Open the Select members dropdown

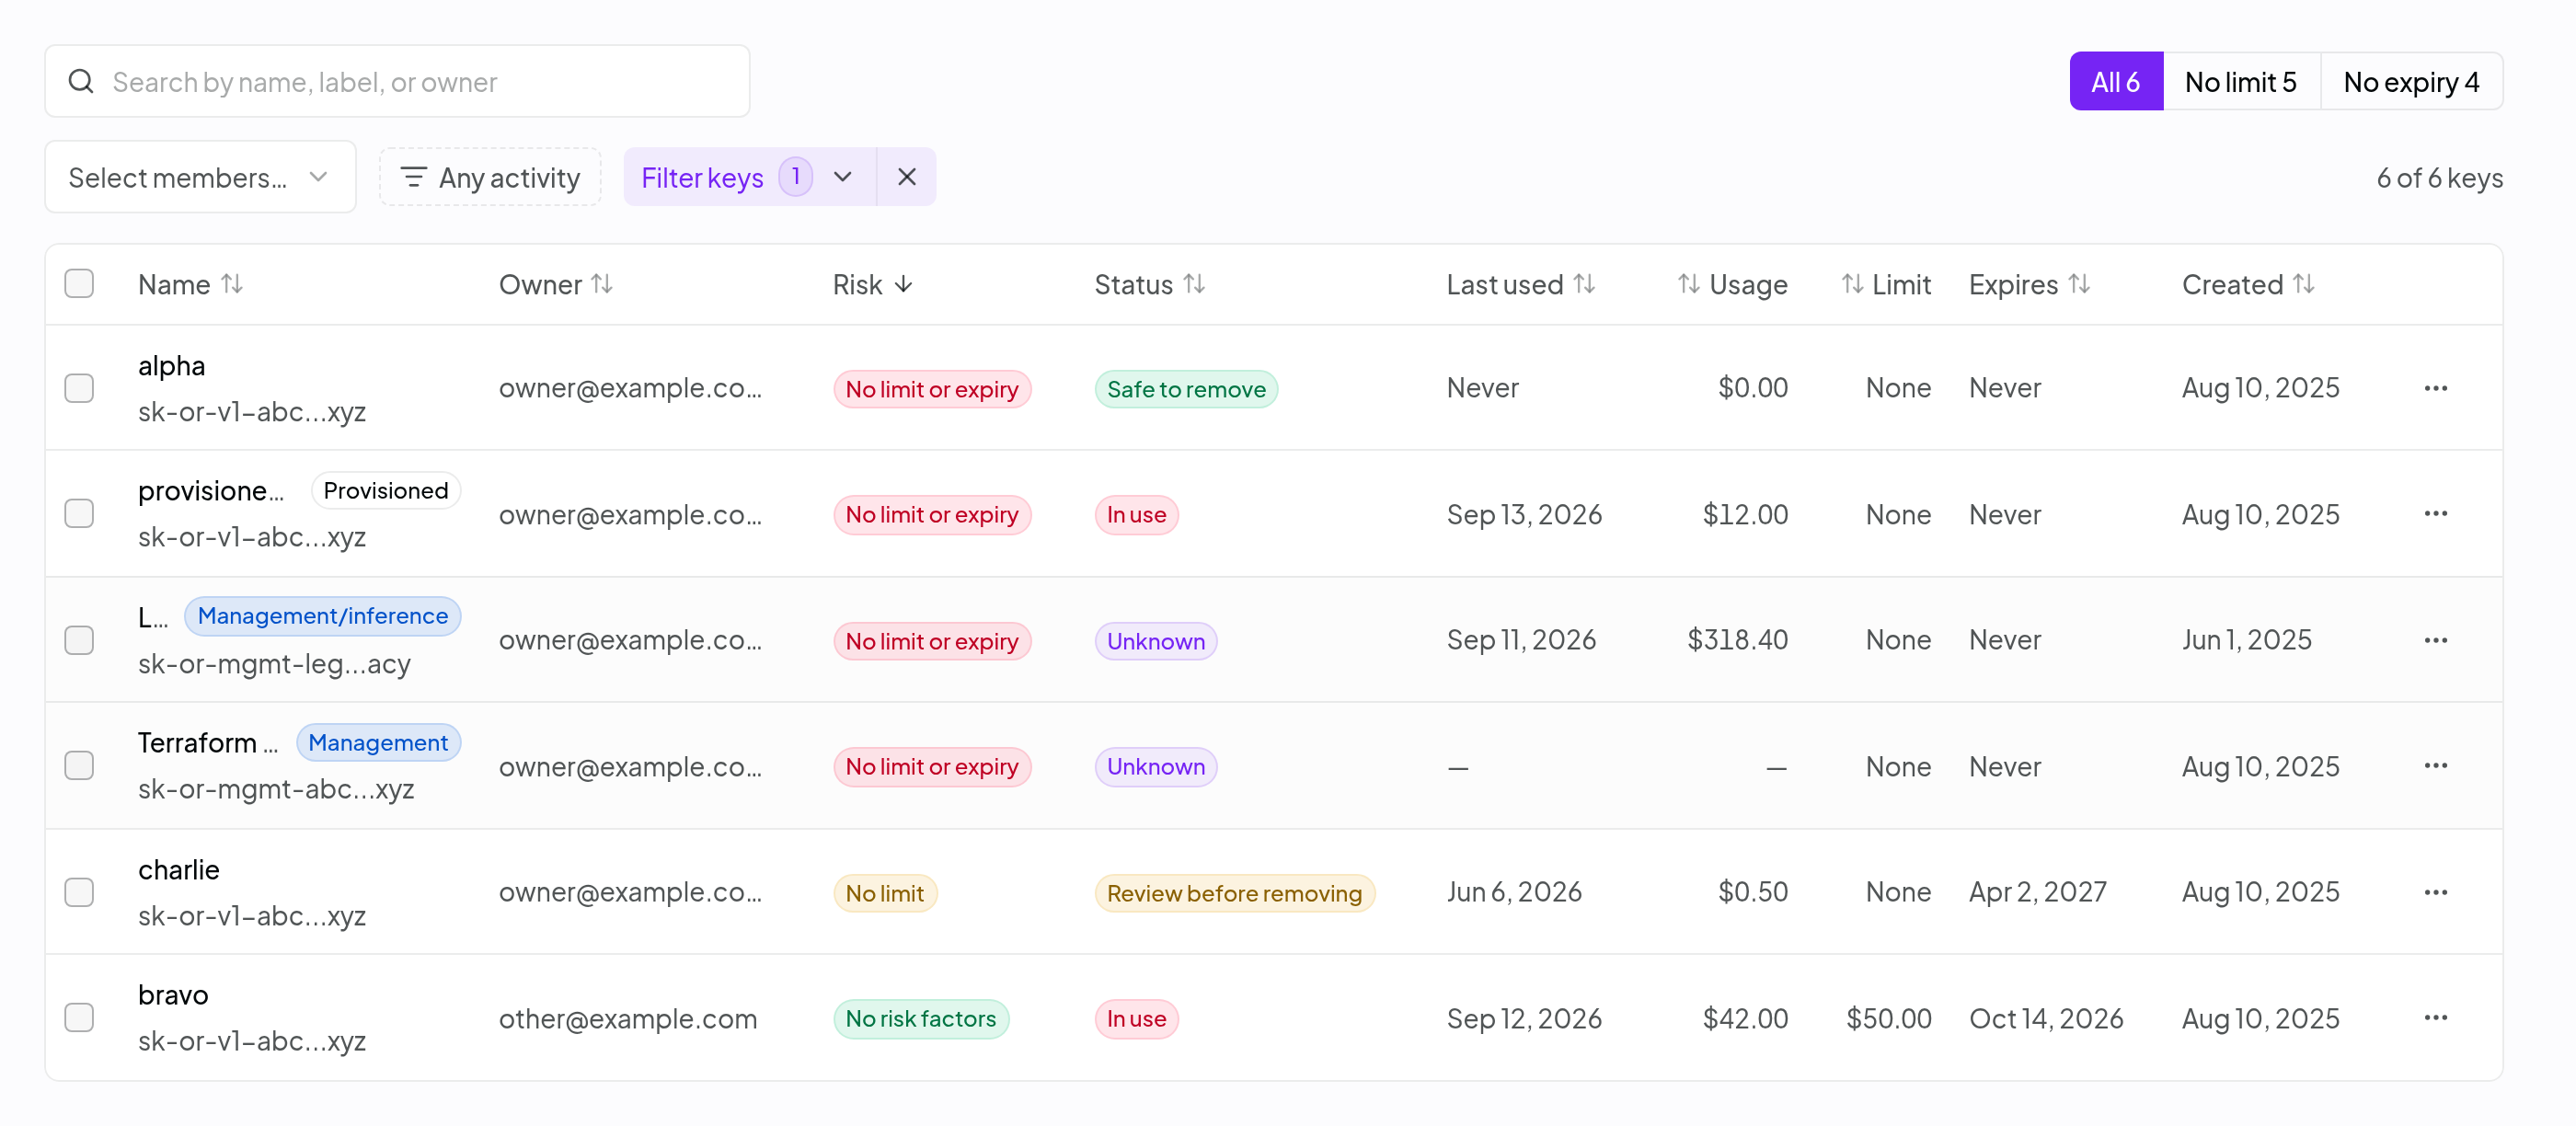(200, 177)
